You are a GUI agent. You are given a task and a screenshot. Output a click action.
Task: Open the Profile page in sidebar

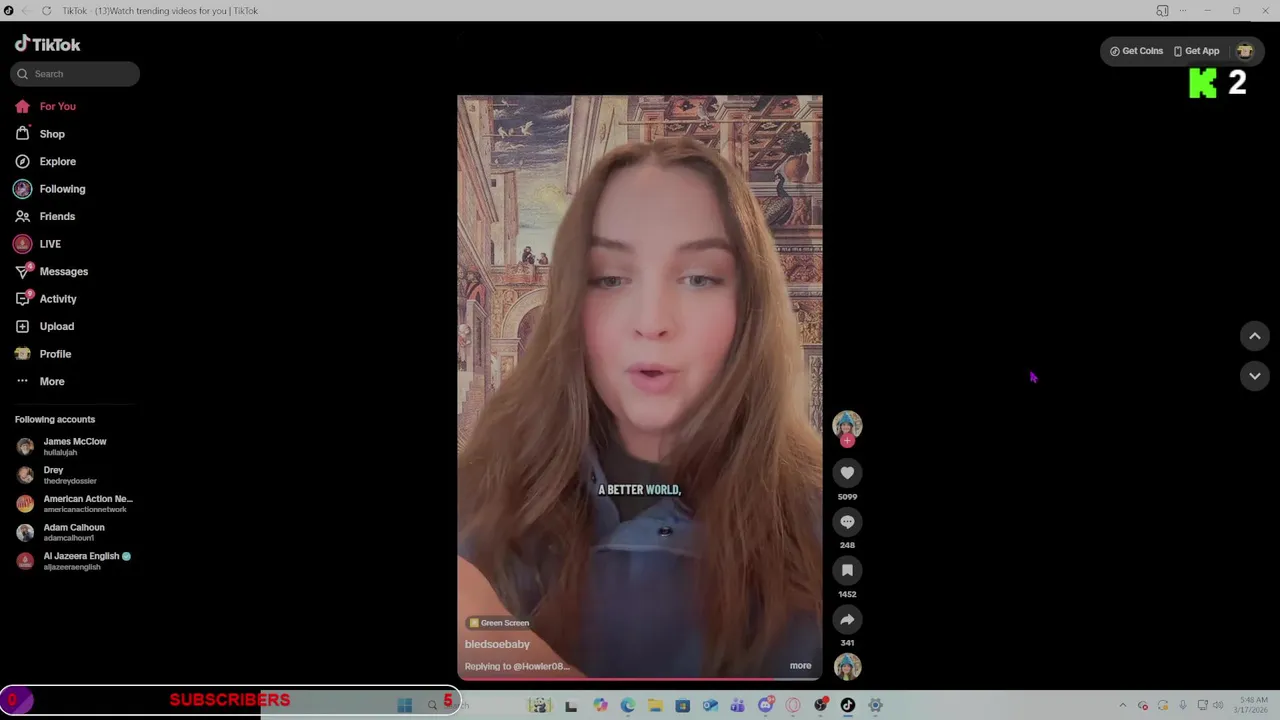tap(44, 354)
